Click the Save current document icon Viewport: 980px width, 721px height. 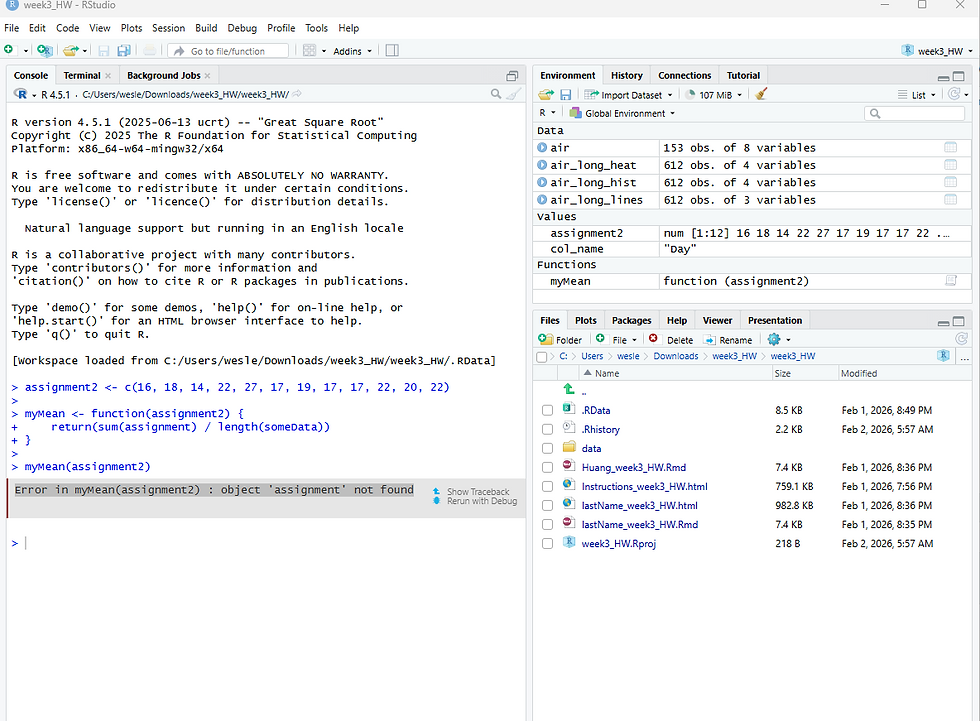[104, 51]
